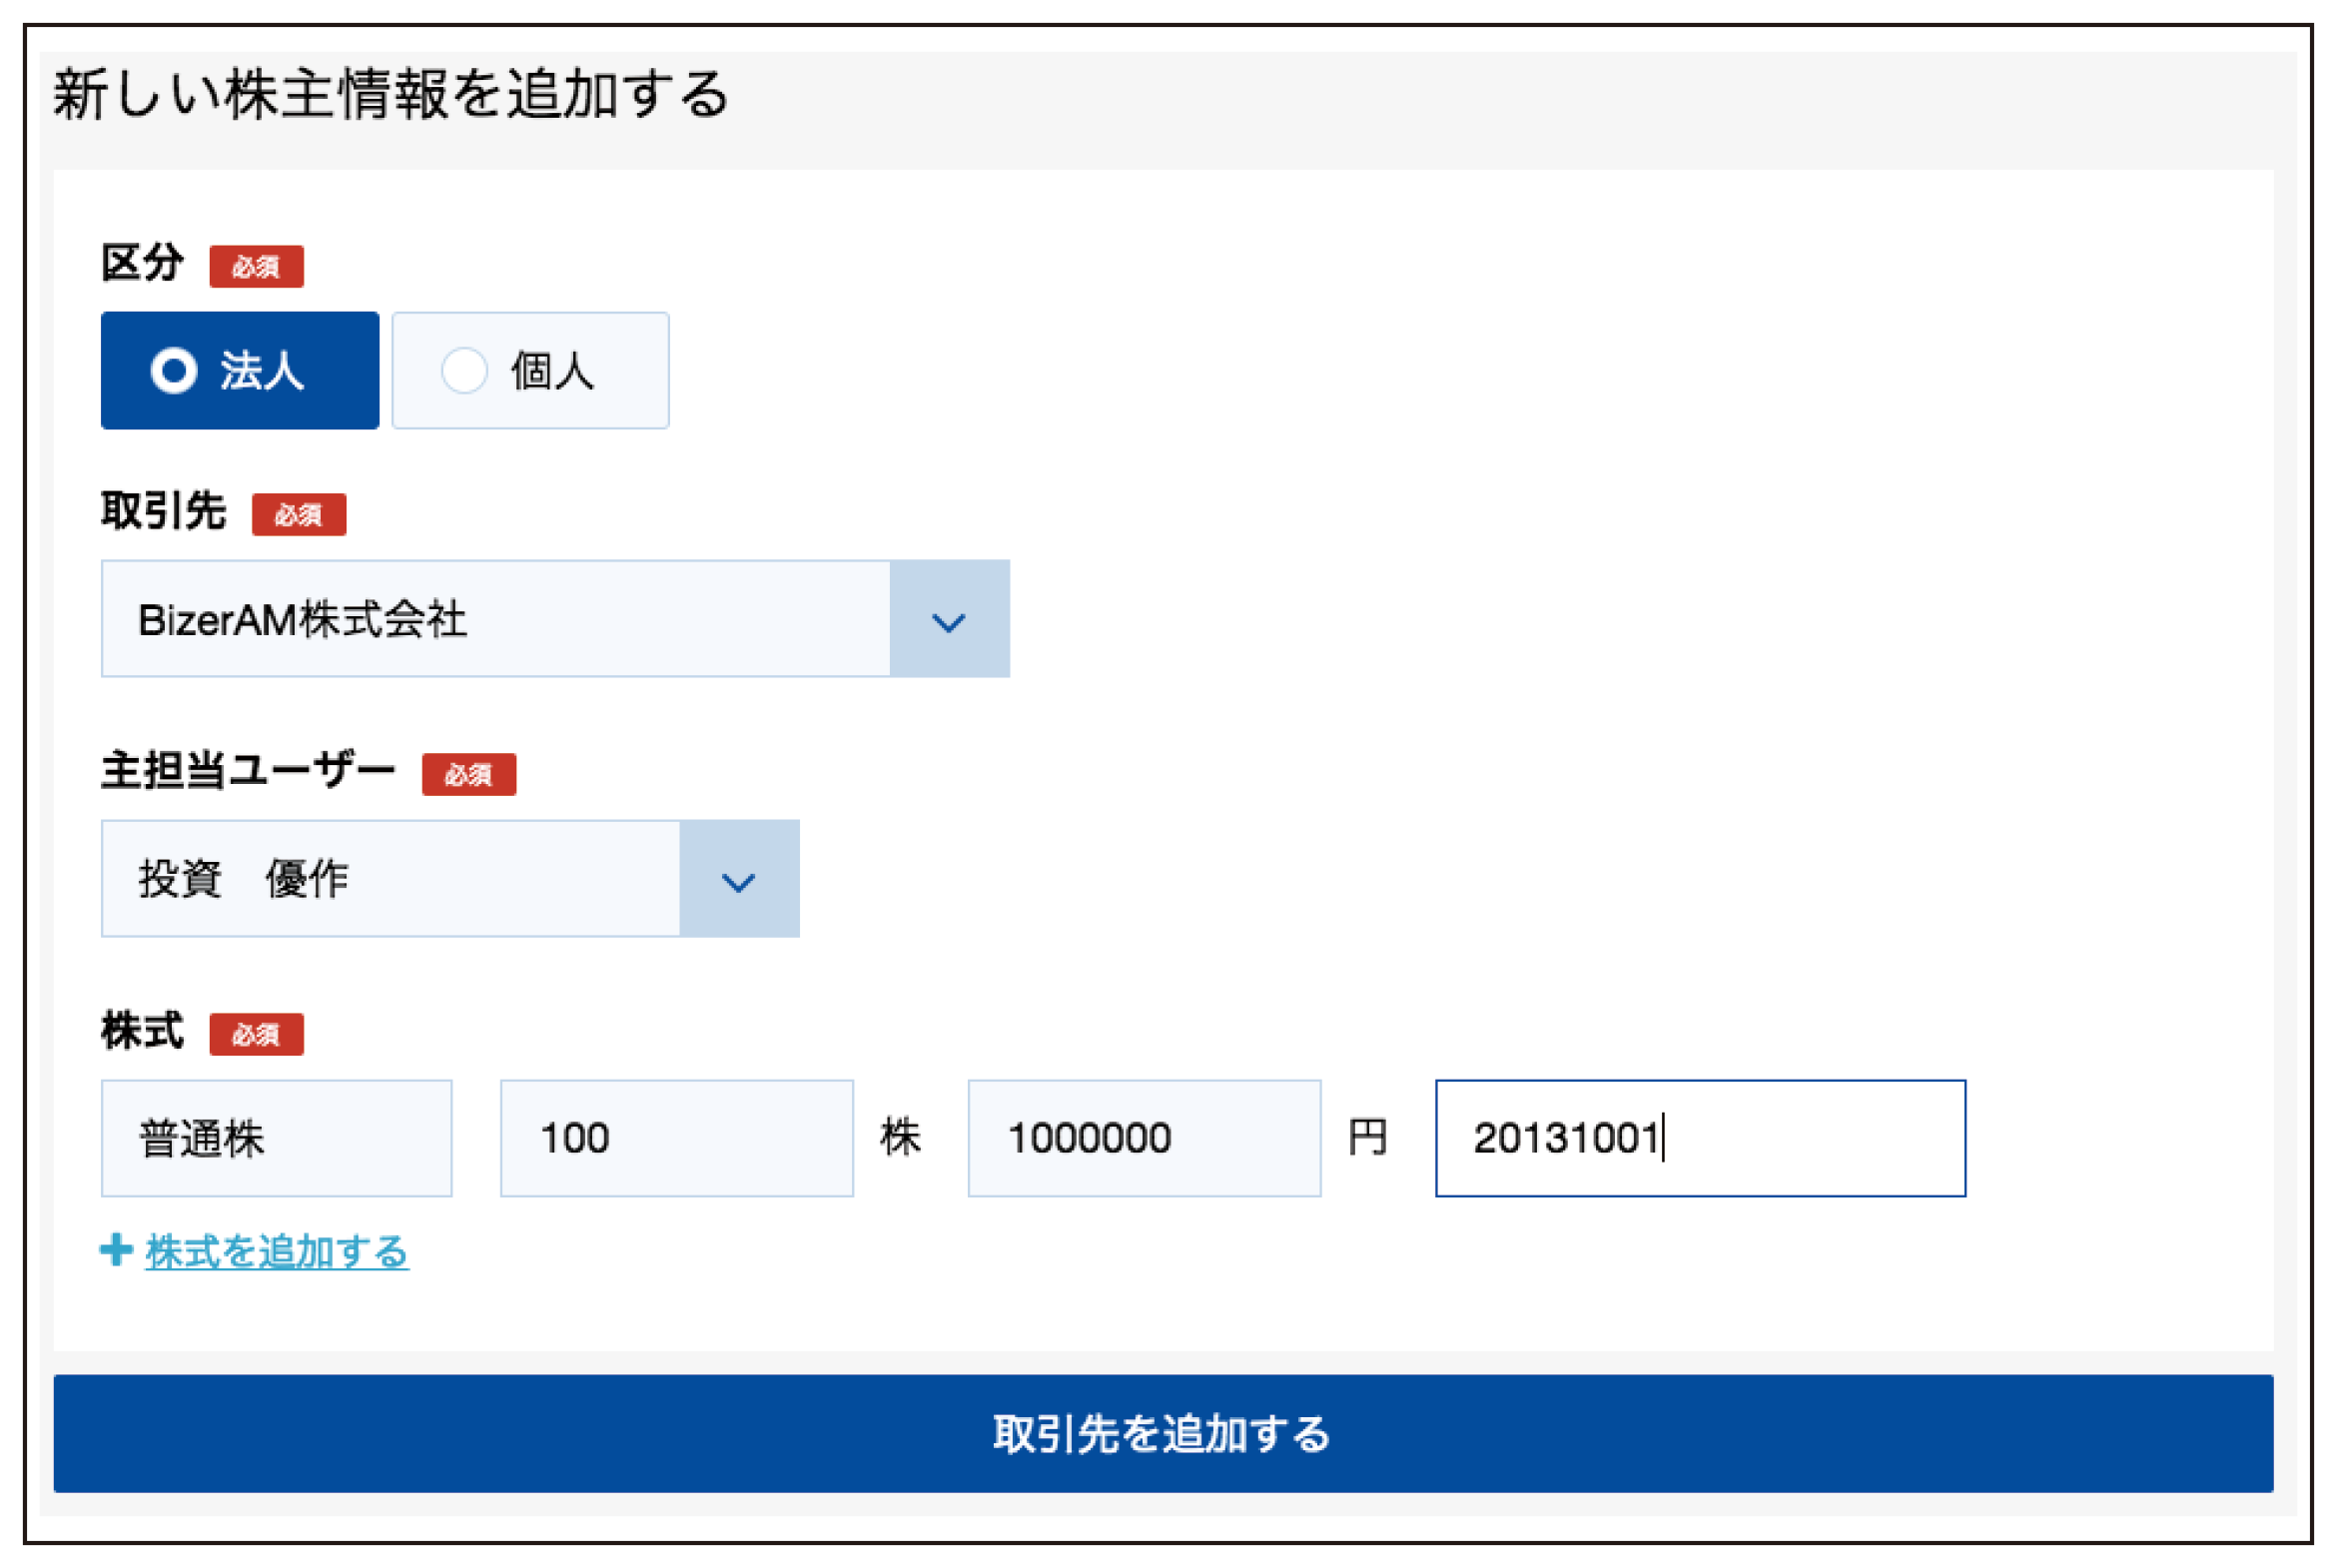Select the 個人 radio option
This screenshot has height=1568, width=2337.
[x=531, y=371]
